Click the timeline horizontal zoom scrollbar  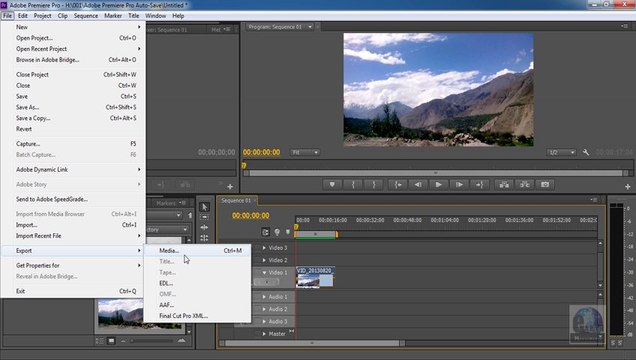[x=312, y=343]
